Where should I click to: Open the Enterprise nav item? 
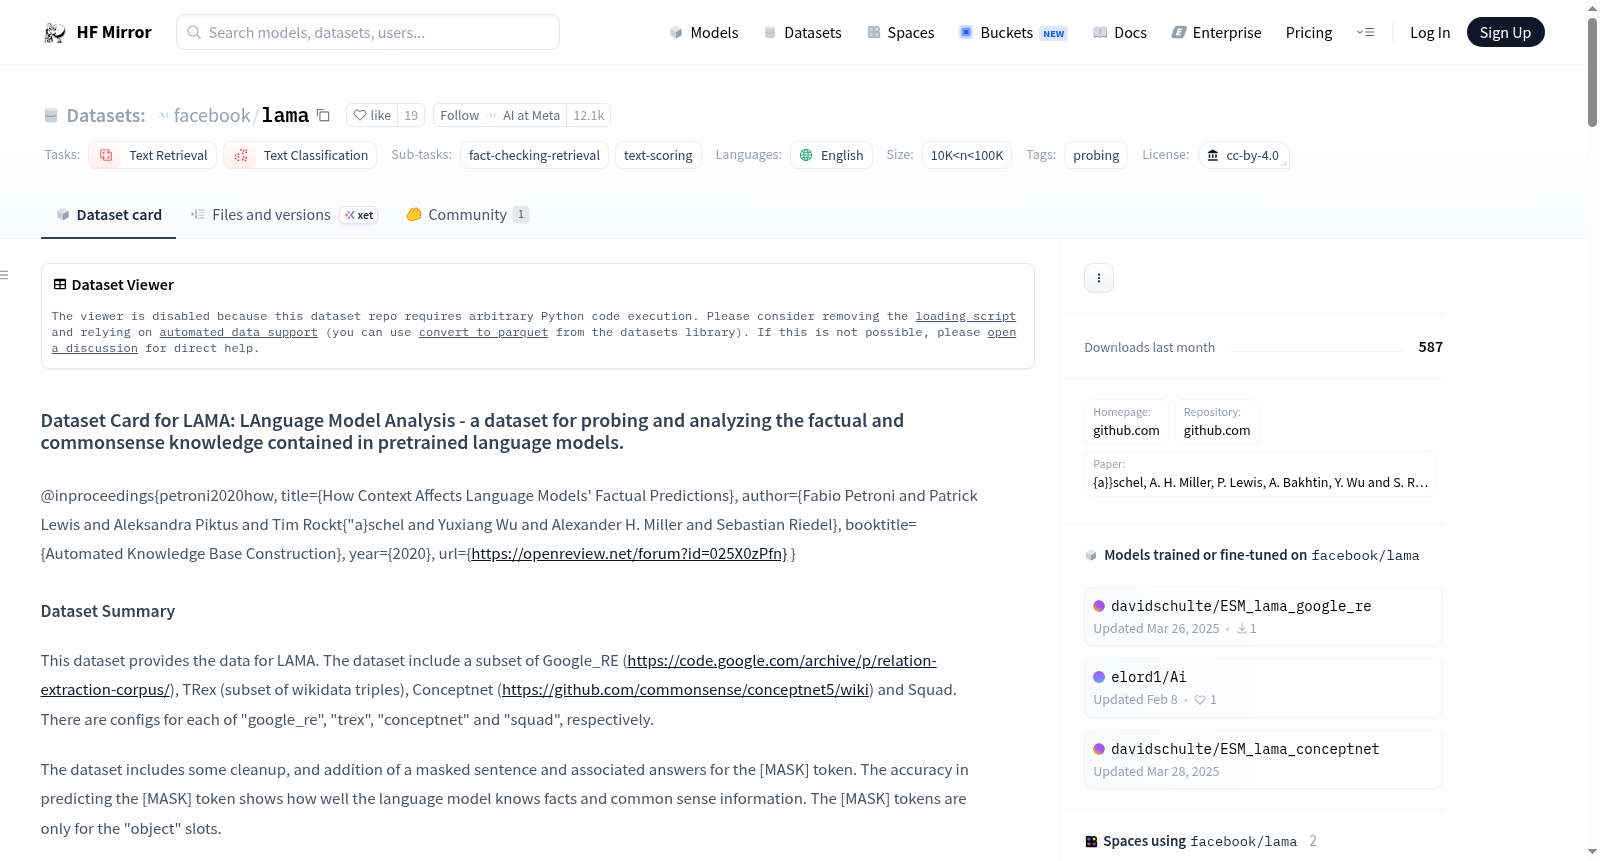pyautogui.click(x=1217, y=32)
